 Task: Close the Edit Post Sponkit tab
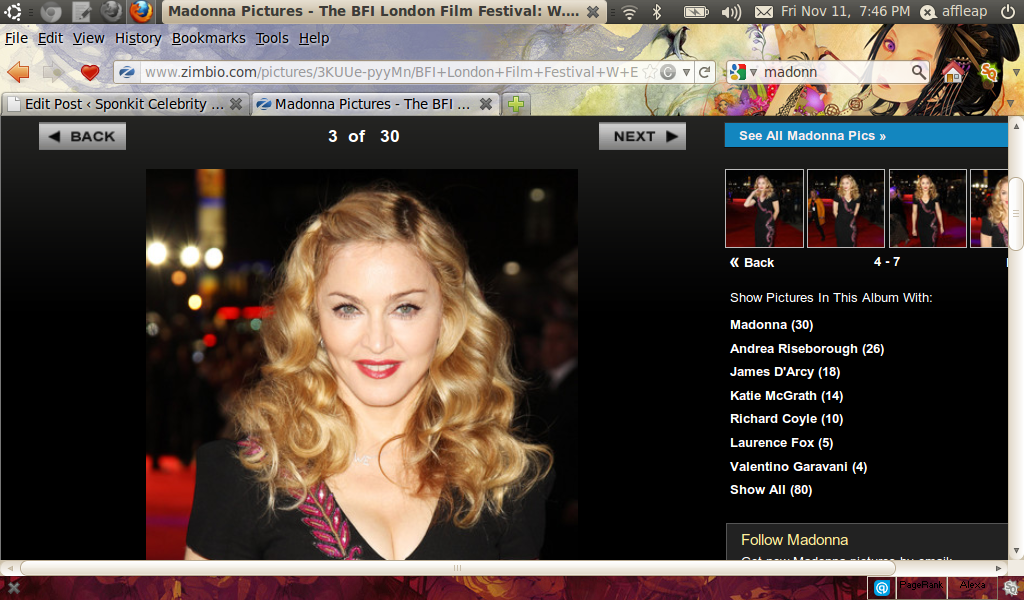point(236,104)
